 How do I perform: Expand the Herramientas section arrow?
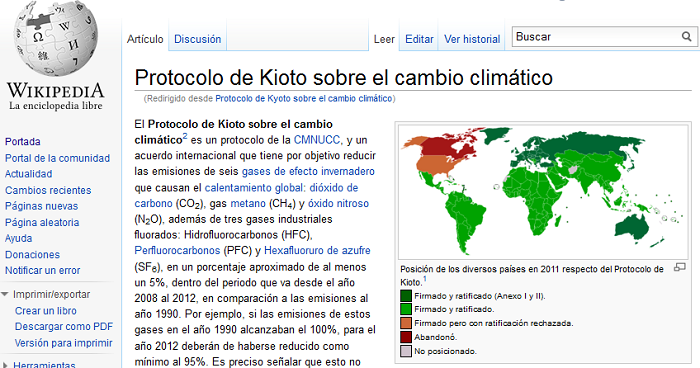click(x=5, y=365)
